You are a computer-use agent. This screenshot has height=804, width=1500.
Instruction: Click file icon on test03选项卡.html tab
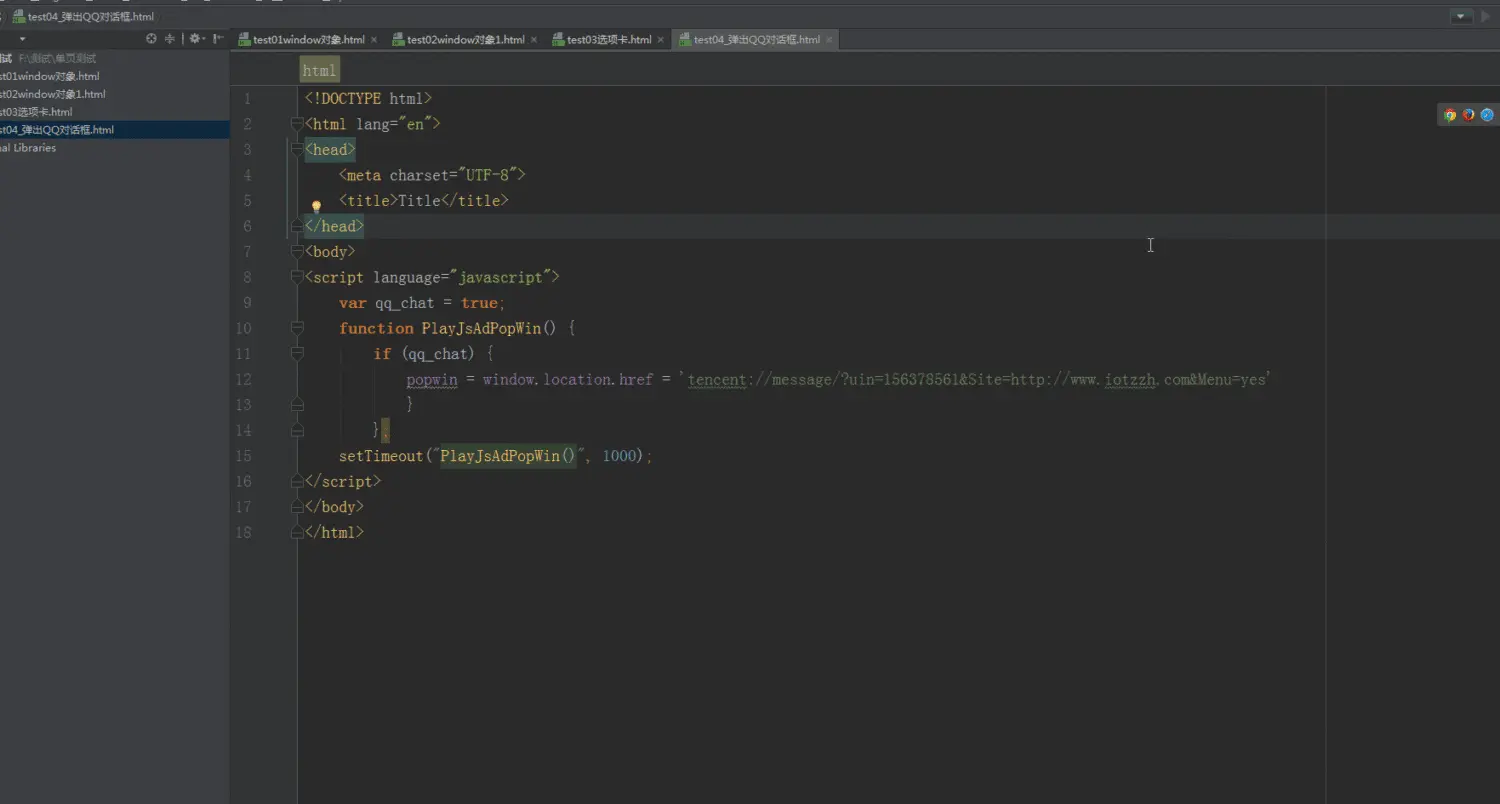coord(558,40)
